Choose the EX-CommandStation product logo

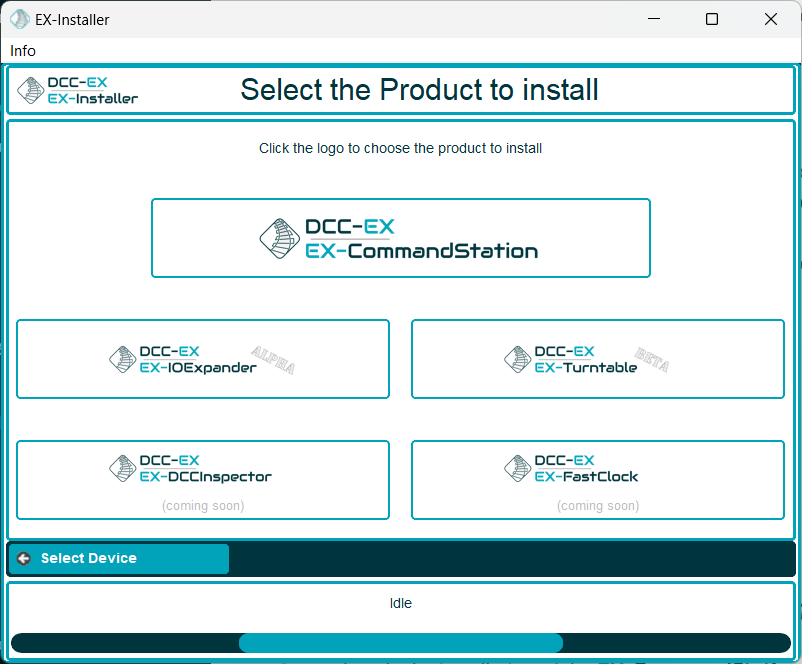coord(400,238)
